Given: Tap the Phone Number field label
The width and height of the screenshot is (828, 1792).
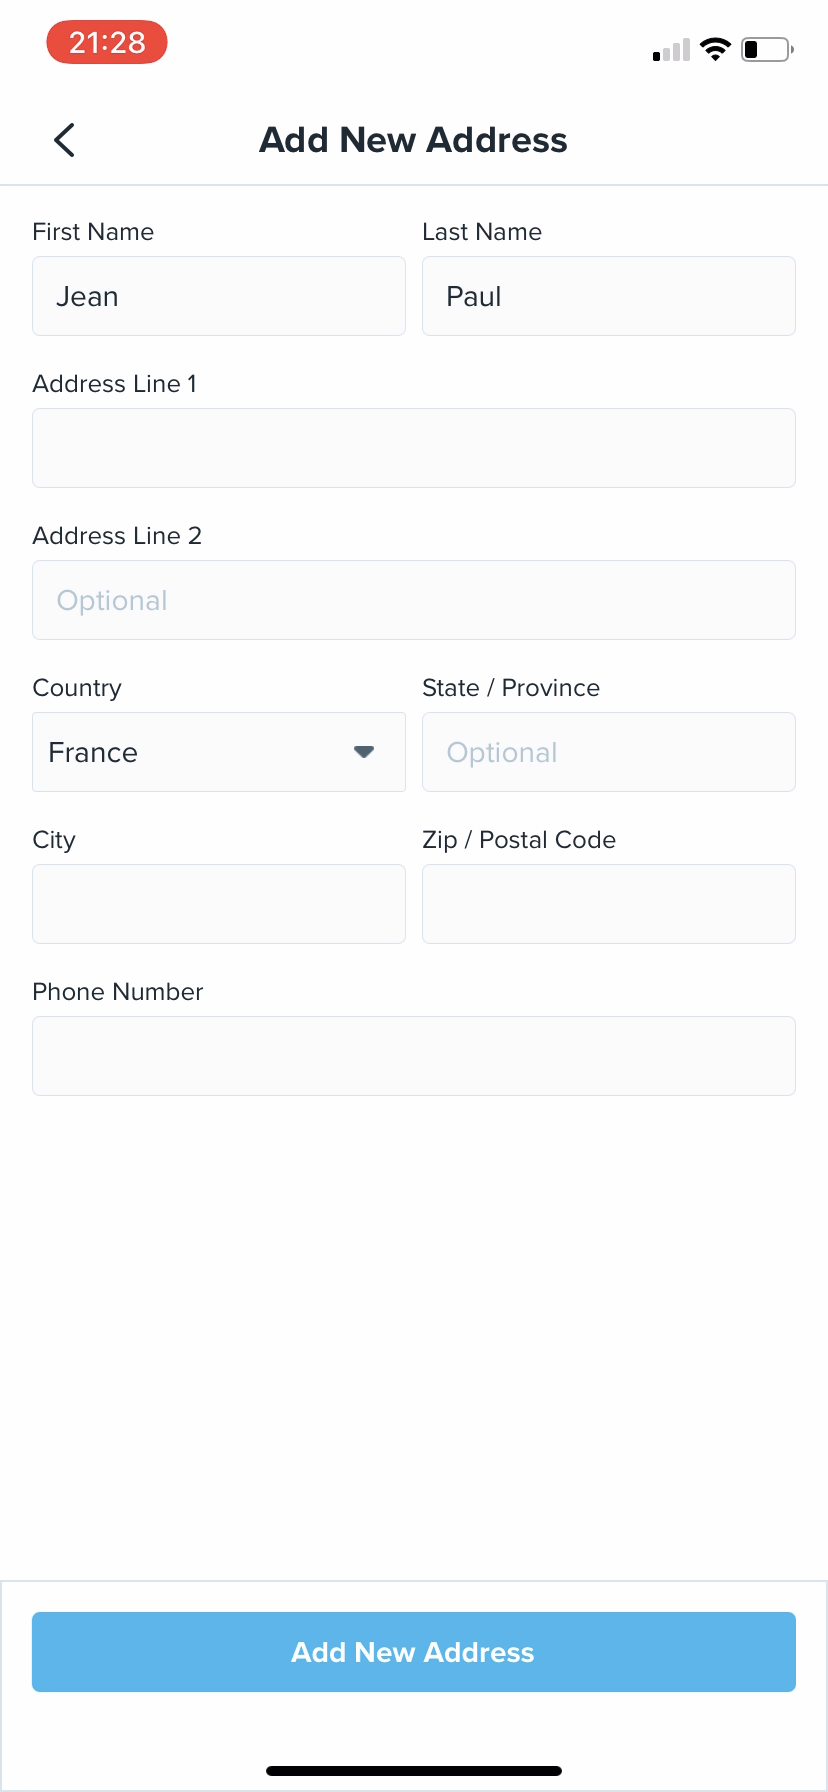Looking at the screenshot, I should click(x=118, y=992).
